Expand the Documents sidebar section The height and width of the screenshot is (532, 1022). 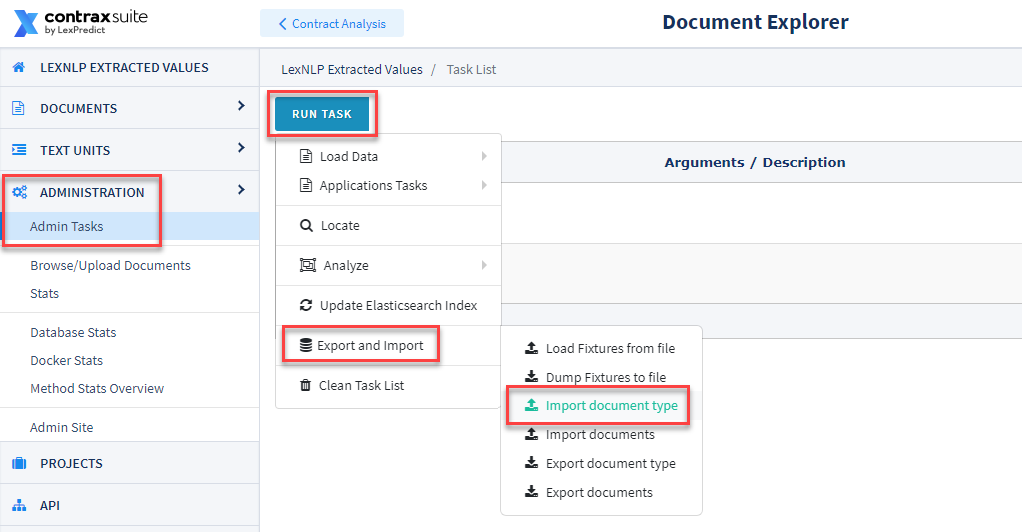tap(241, 106)
